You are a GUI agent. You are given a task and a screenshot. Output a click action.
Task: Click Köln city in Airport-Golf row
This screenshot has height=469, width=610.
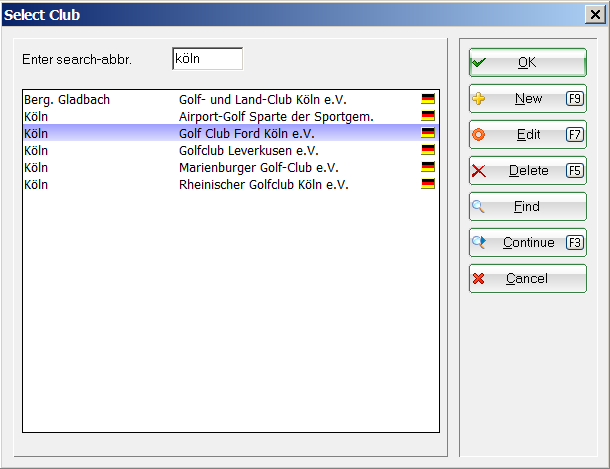pyautogui.click(x=36, y=117)
